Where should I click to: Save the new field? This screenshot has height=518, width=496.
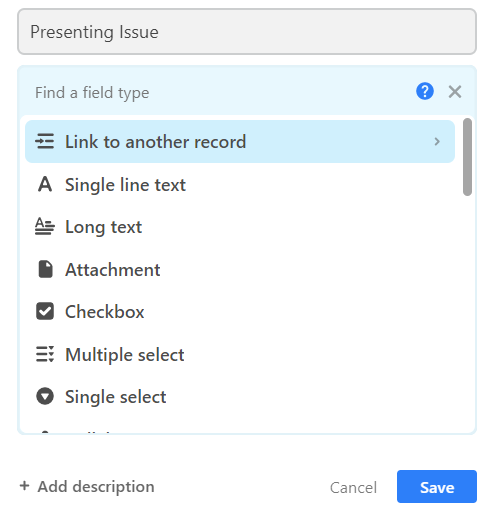[437, 487]
